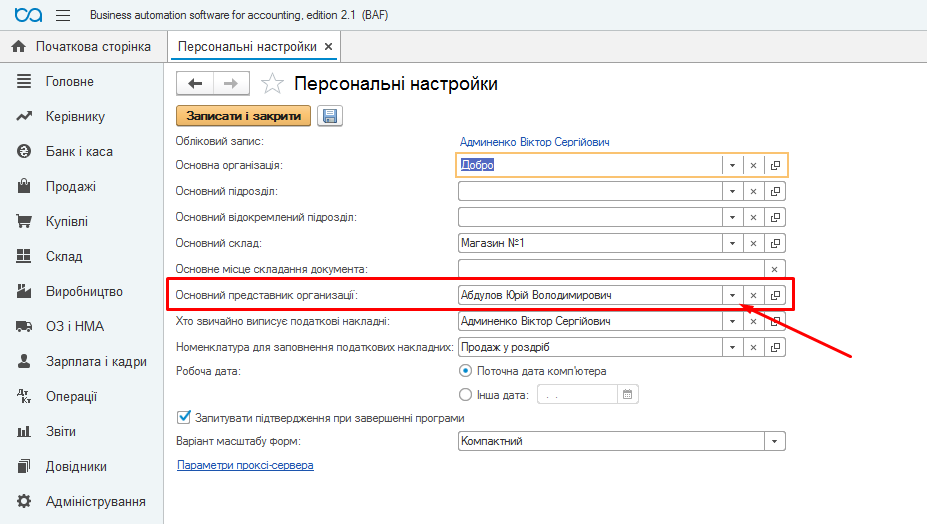The image size is (927, 524).
Task: Toggle Запитувати підтвердження при завершенні програми checkbox
Action: (x=184, y=418)
